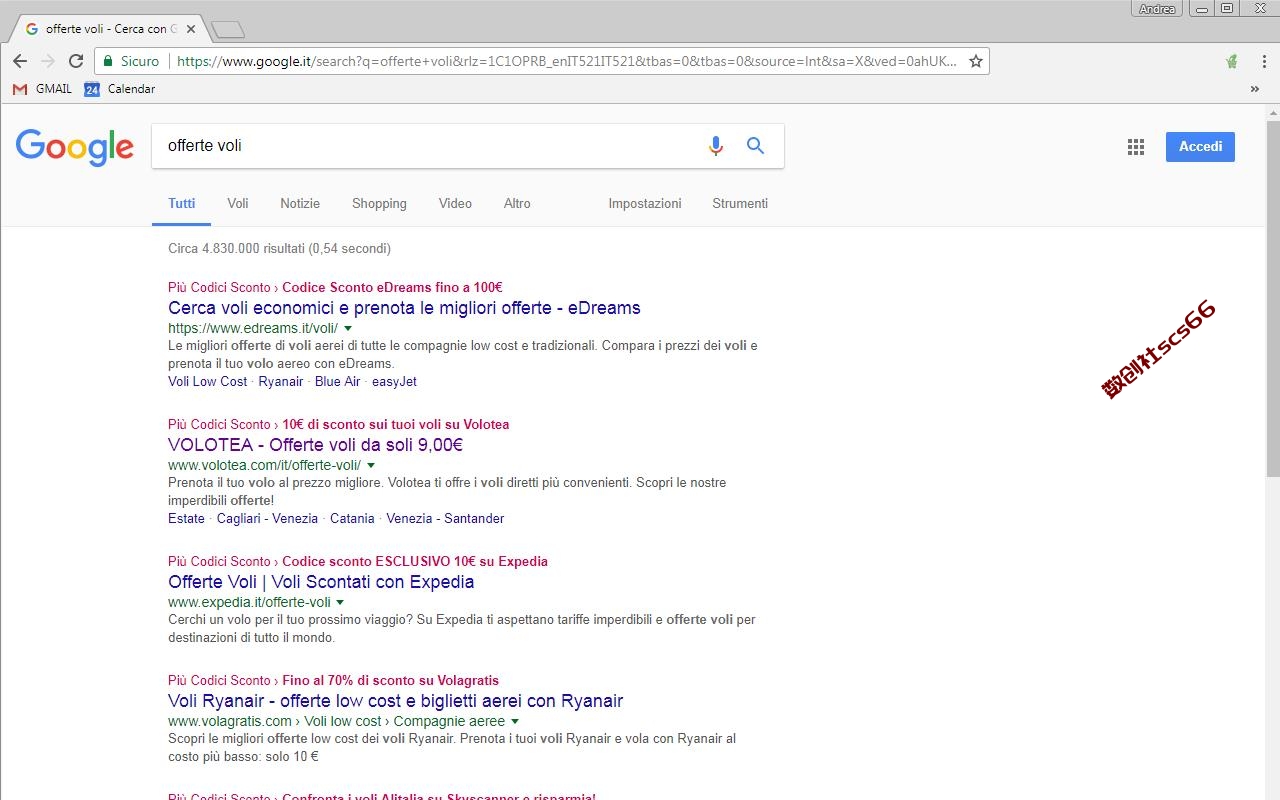This screenshot has width=1280, height=800.
Task: Click 'Più Codici Sconto' above the eDreams result
Action: pos(219,287)
